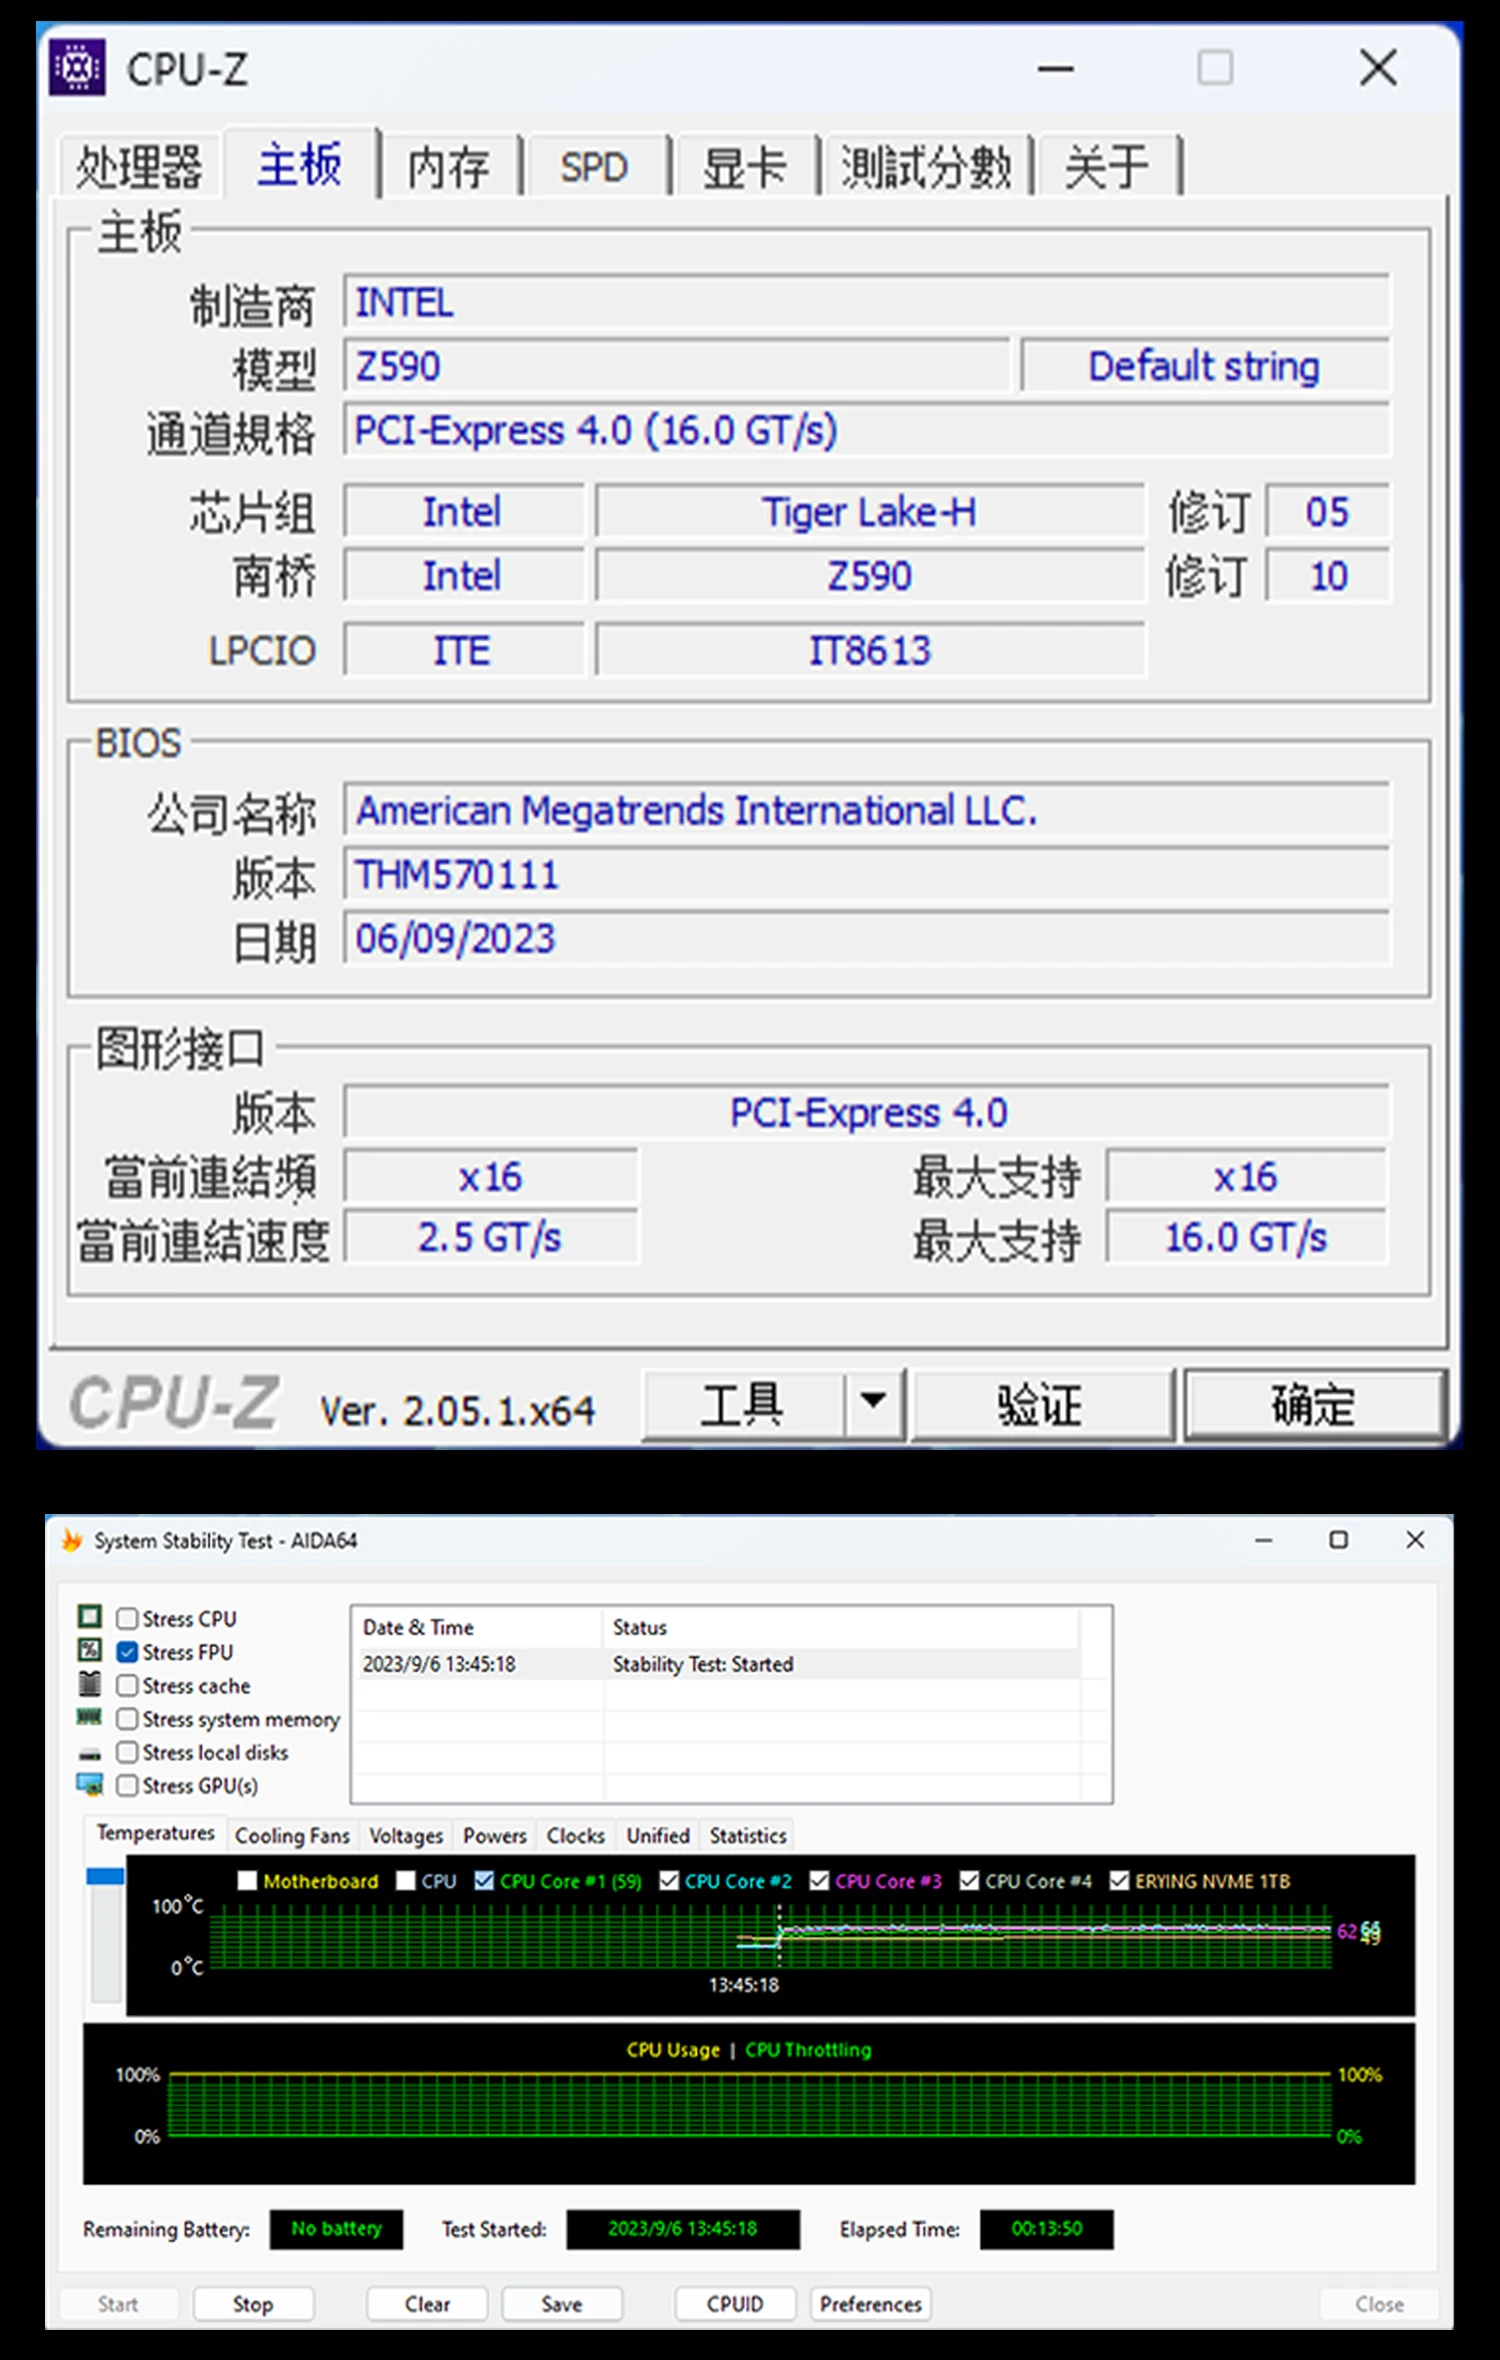Select the Cooling Fans tab
1500x2360 pixels.
pyautogui.click(x=292, y=1835)
